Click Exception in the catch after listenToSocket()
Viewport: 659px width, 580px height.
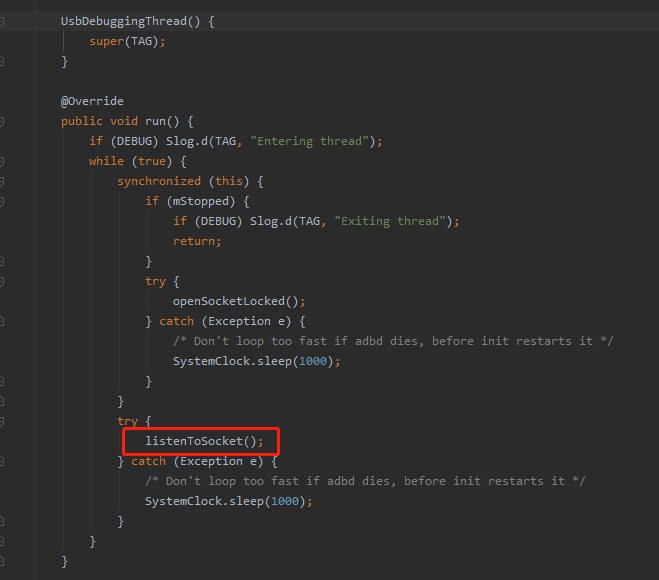[211, 461]
